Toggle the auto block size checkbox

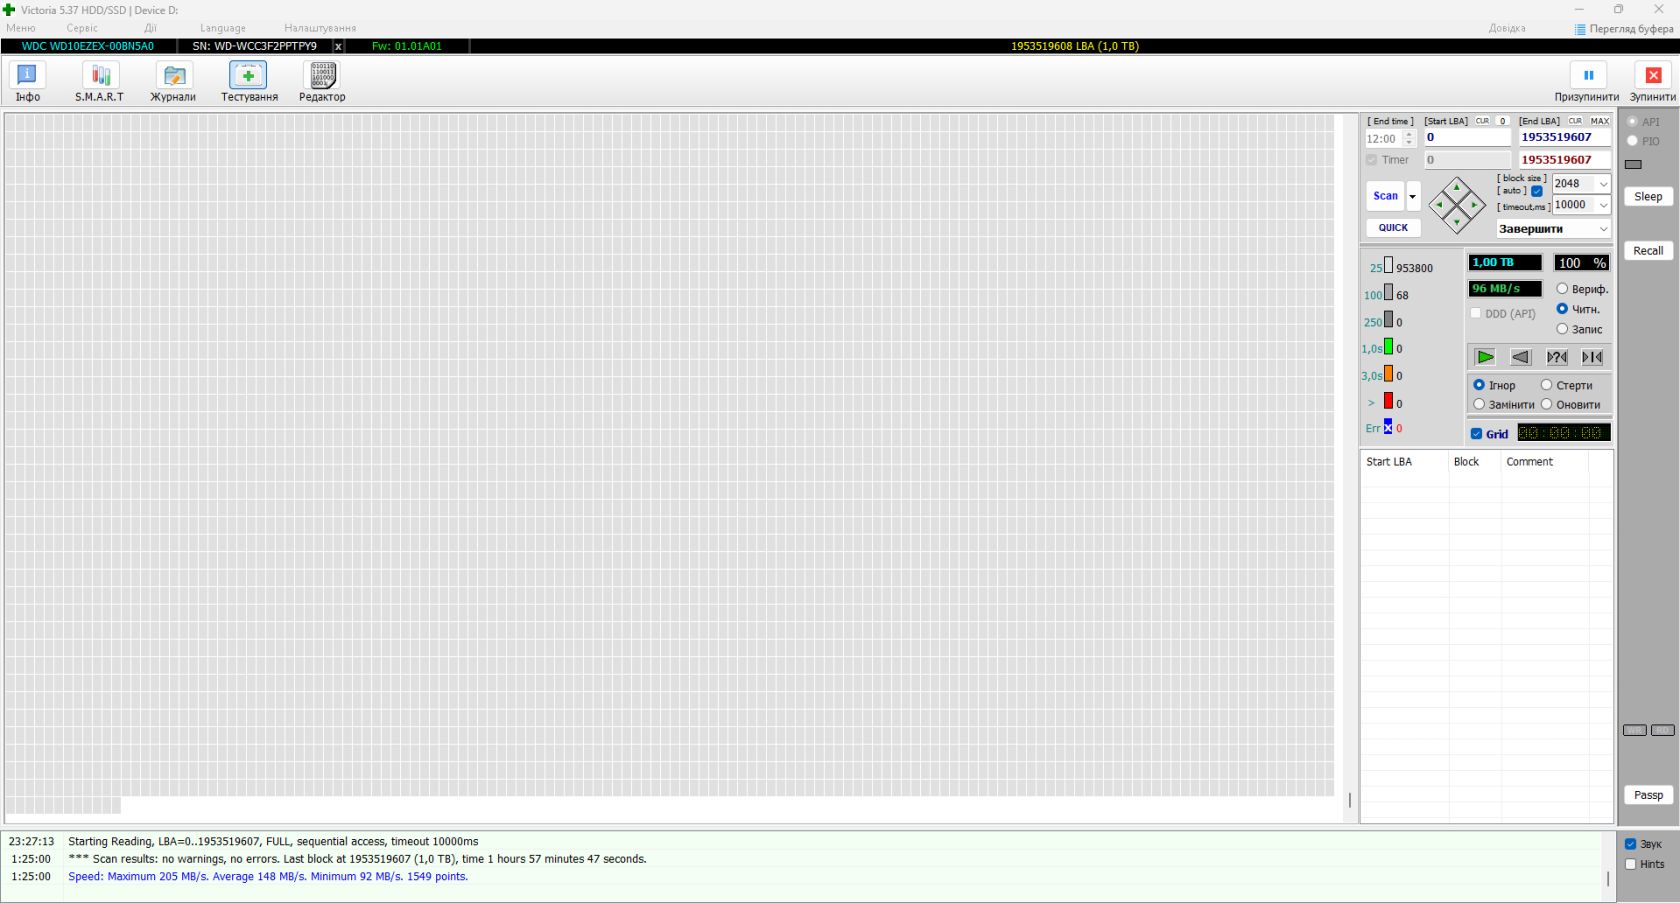(1537, 191)
